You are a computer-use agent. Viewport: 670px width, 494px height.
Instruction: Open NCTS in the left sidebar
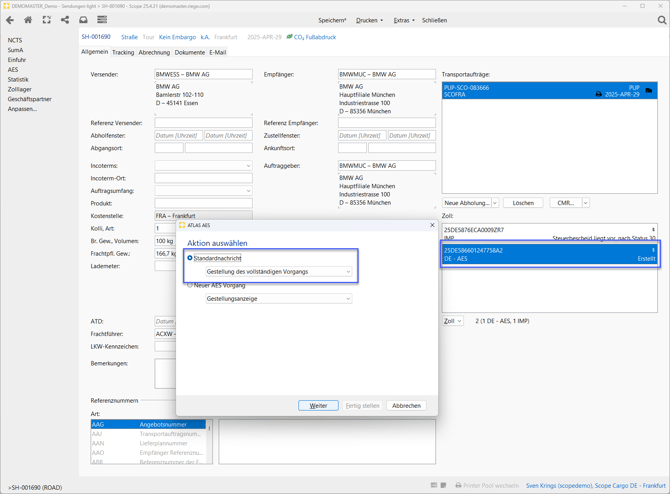pos(15,40)
